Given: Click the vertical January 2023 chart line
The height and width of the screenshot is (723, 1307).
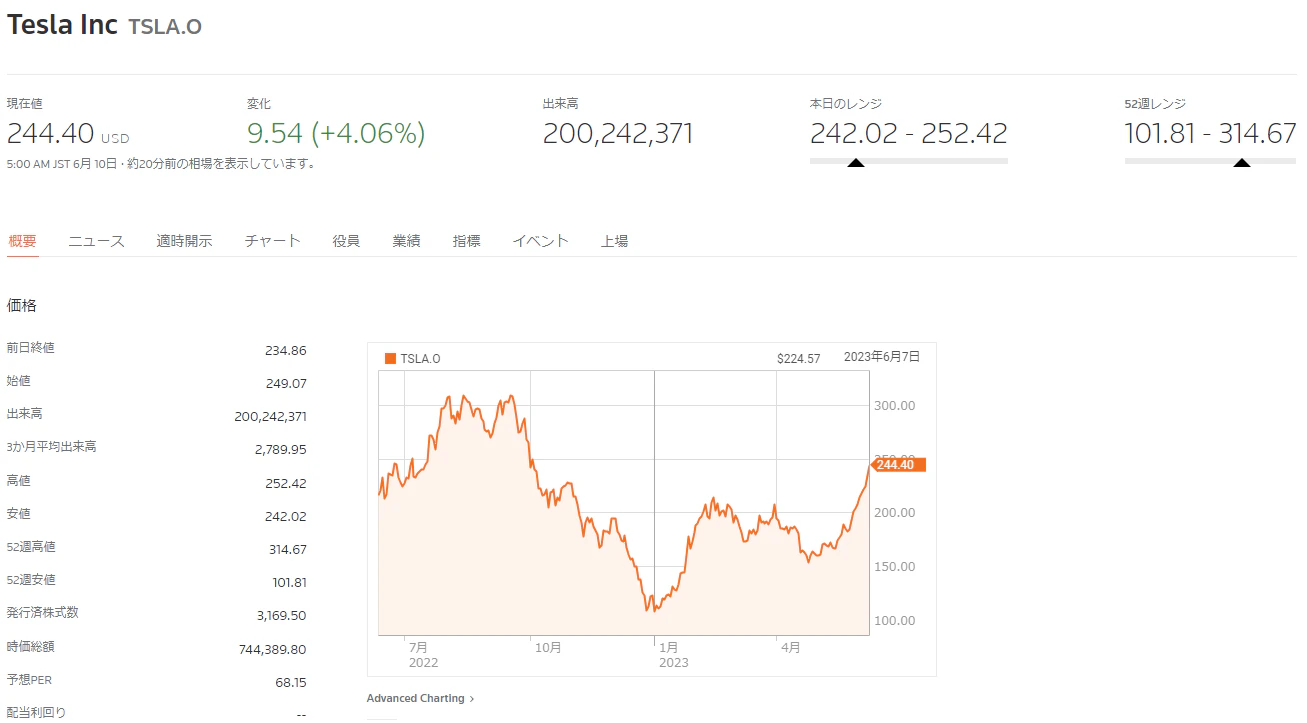Looking at the screenshot, I should [654, 500].
